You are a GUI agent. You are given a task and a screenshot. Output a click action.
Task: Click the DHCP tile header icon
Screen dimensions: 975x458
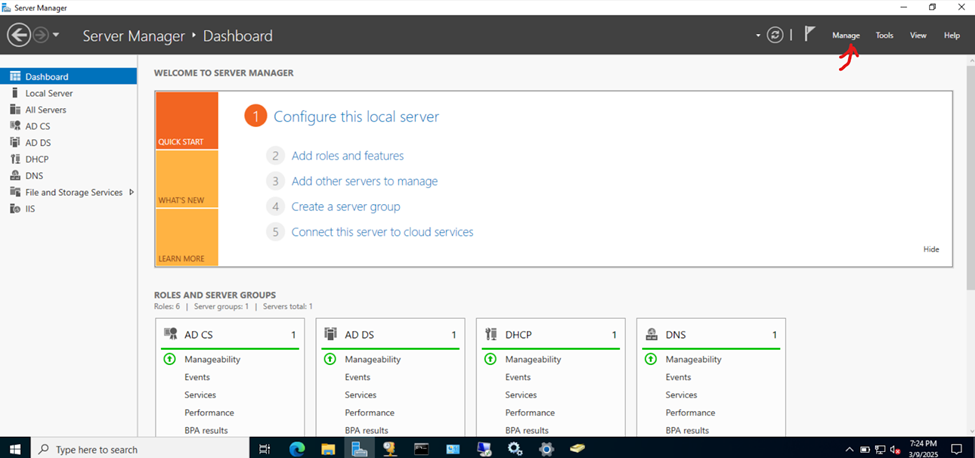coord(491,334)
